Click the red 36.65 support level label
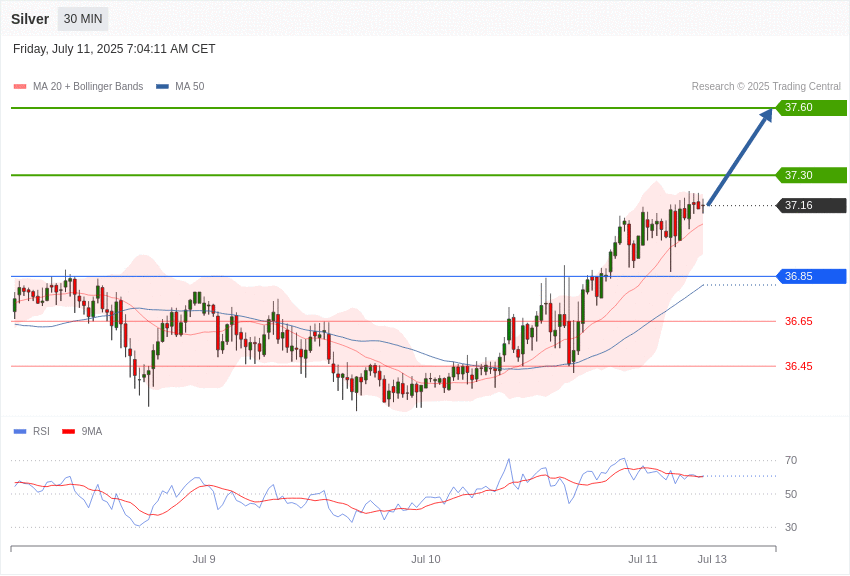850x576 pixels. (799, 321)
